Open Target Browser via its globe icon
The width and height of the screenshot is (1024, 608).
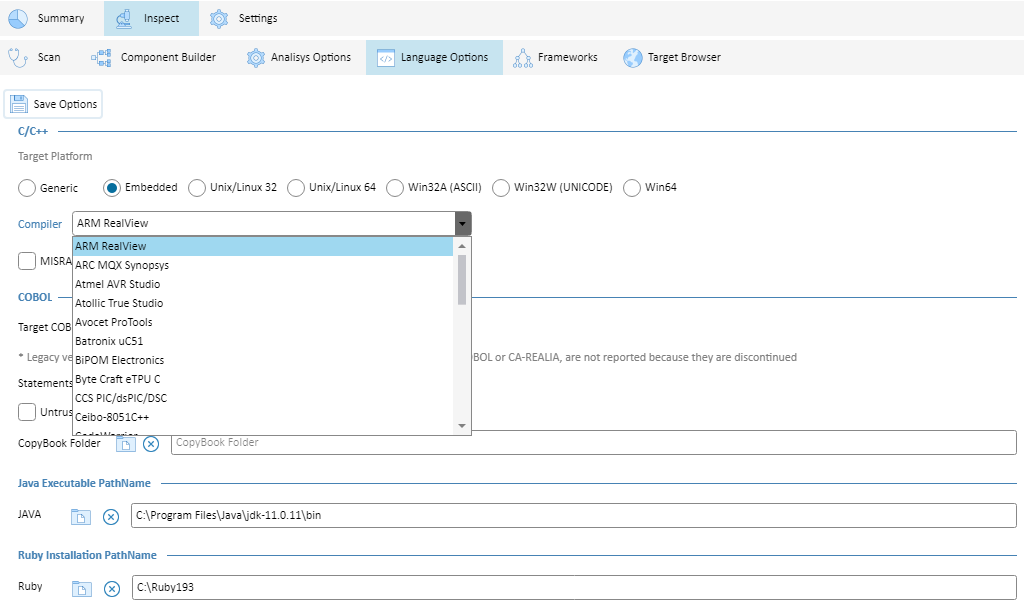click(x=633, y=57)
